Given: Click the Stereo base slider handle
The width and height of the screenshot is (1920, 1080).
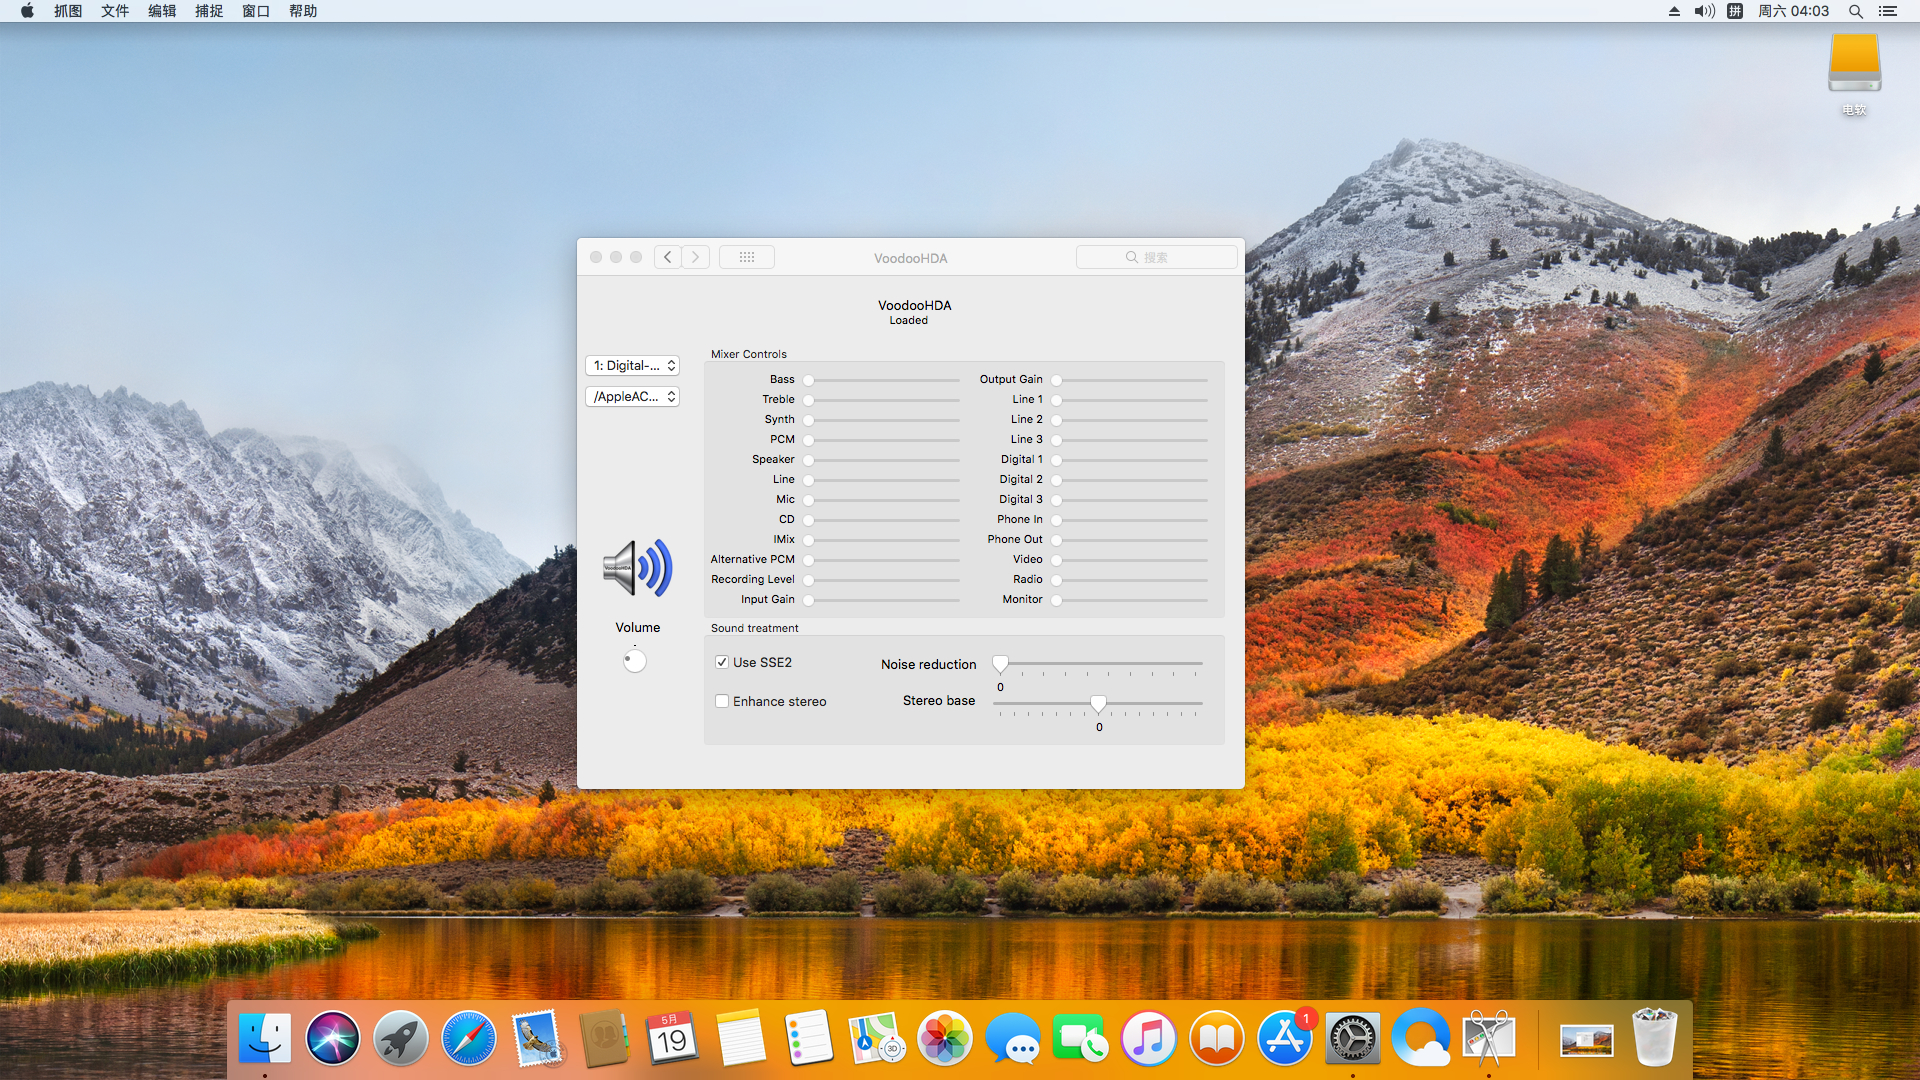Looking at the screenshot, I should click(x=1098, y=704).
